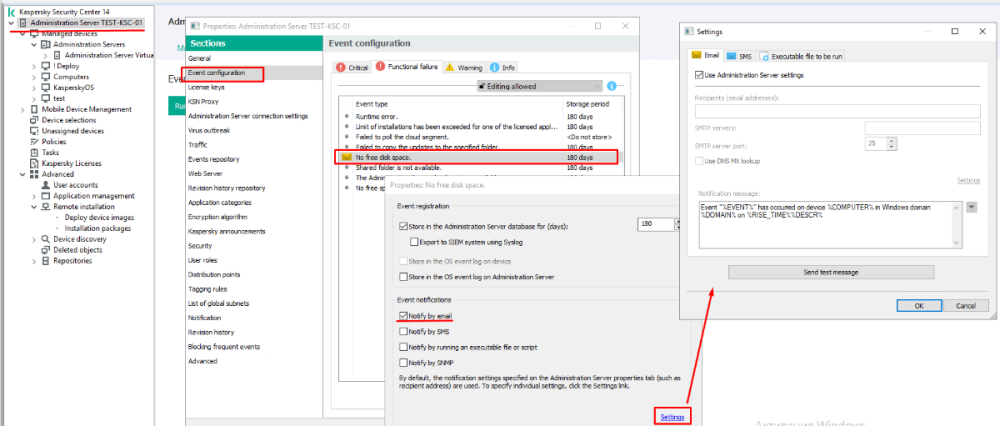Click the Kaspersky Security Center 14 logo

coord(12,11)
